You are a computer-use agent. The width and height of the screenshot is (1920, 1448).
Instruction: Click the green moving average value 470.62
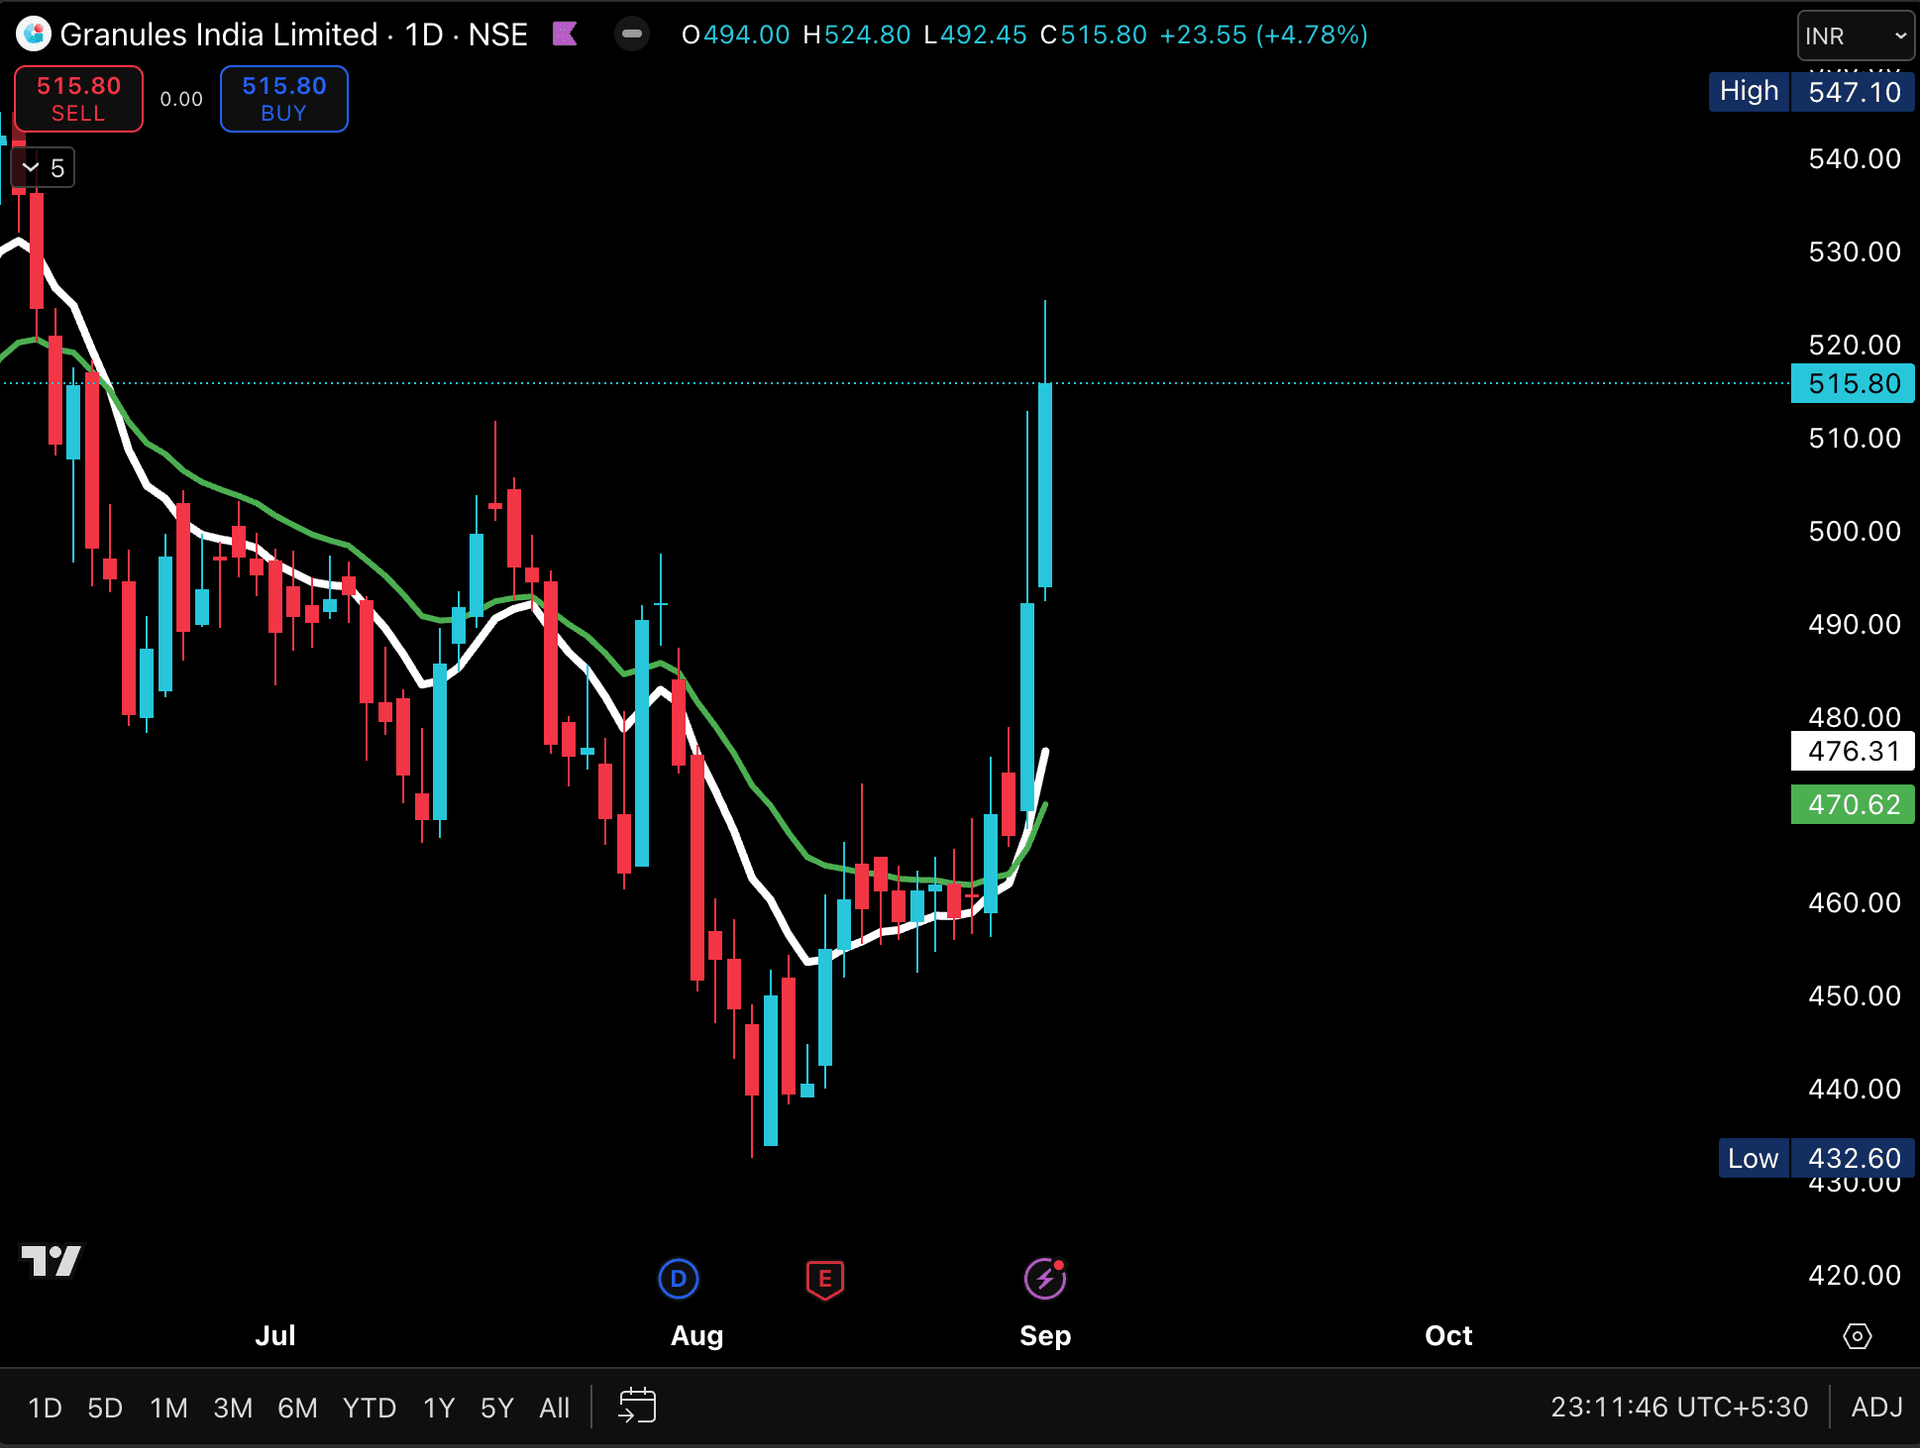(1853, 804)
